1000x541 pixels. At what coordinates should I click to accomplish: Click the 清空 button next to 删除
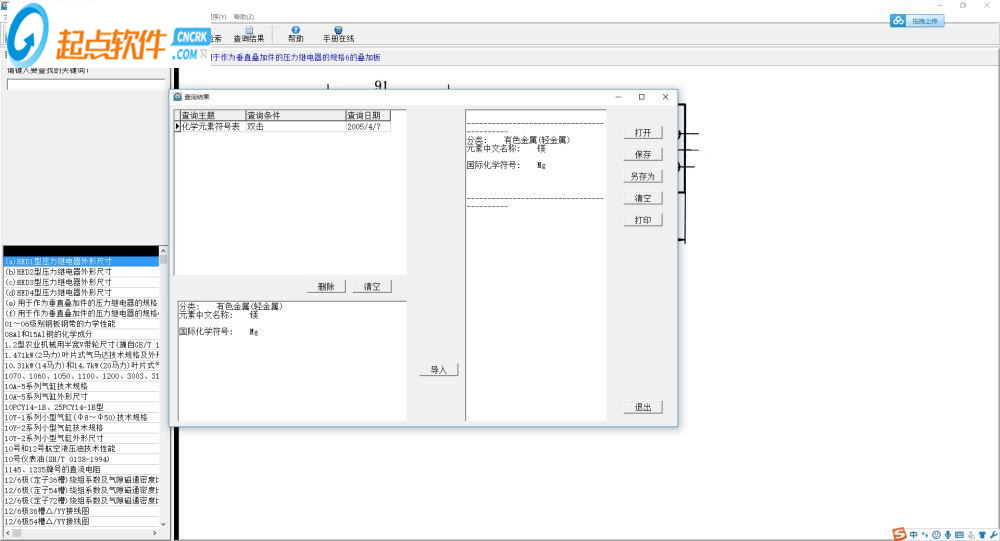click(372, 286)
